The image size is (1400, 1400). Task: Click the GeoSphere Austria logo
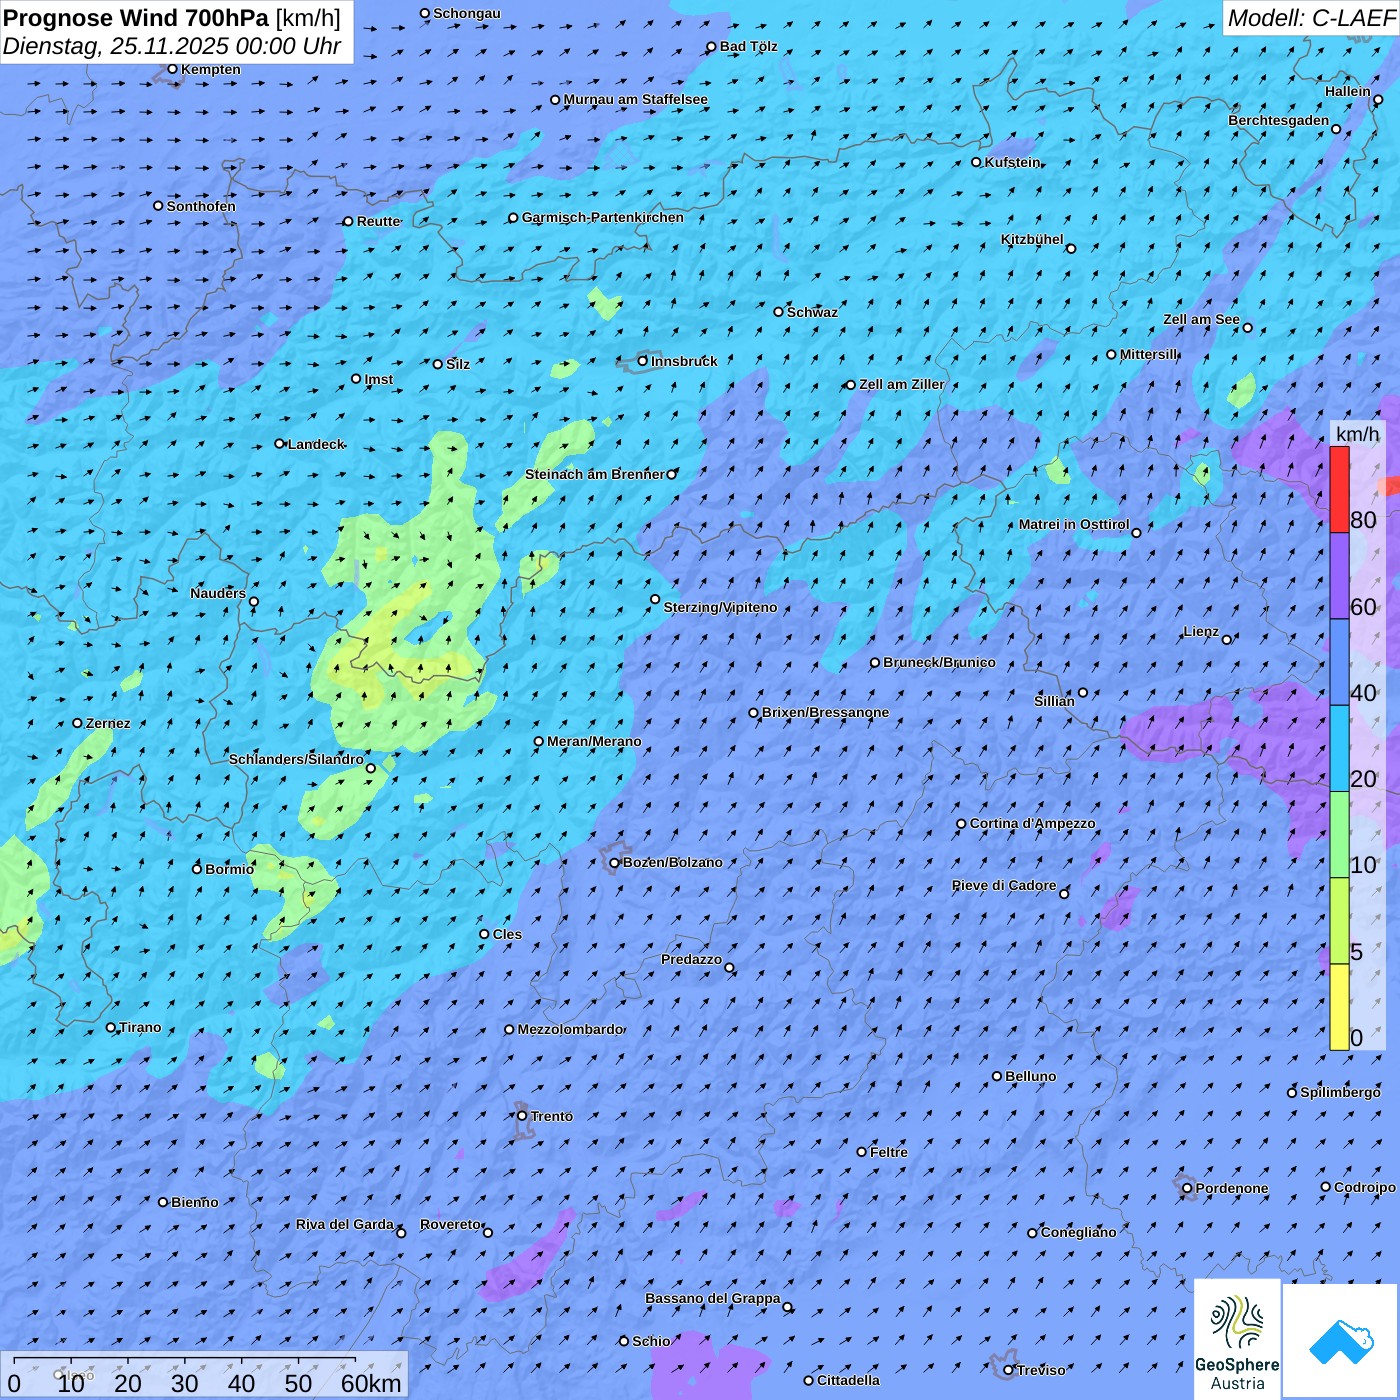(1237, 1339)
